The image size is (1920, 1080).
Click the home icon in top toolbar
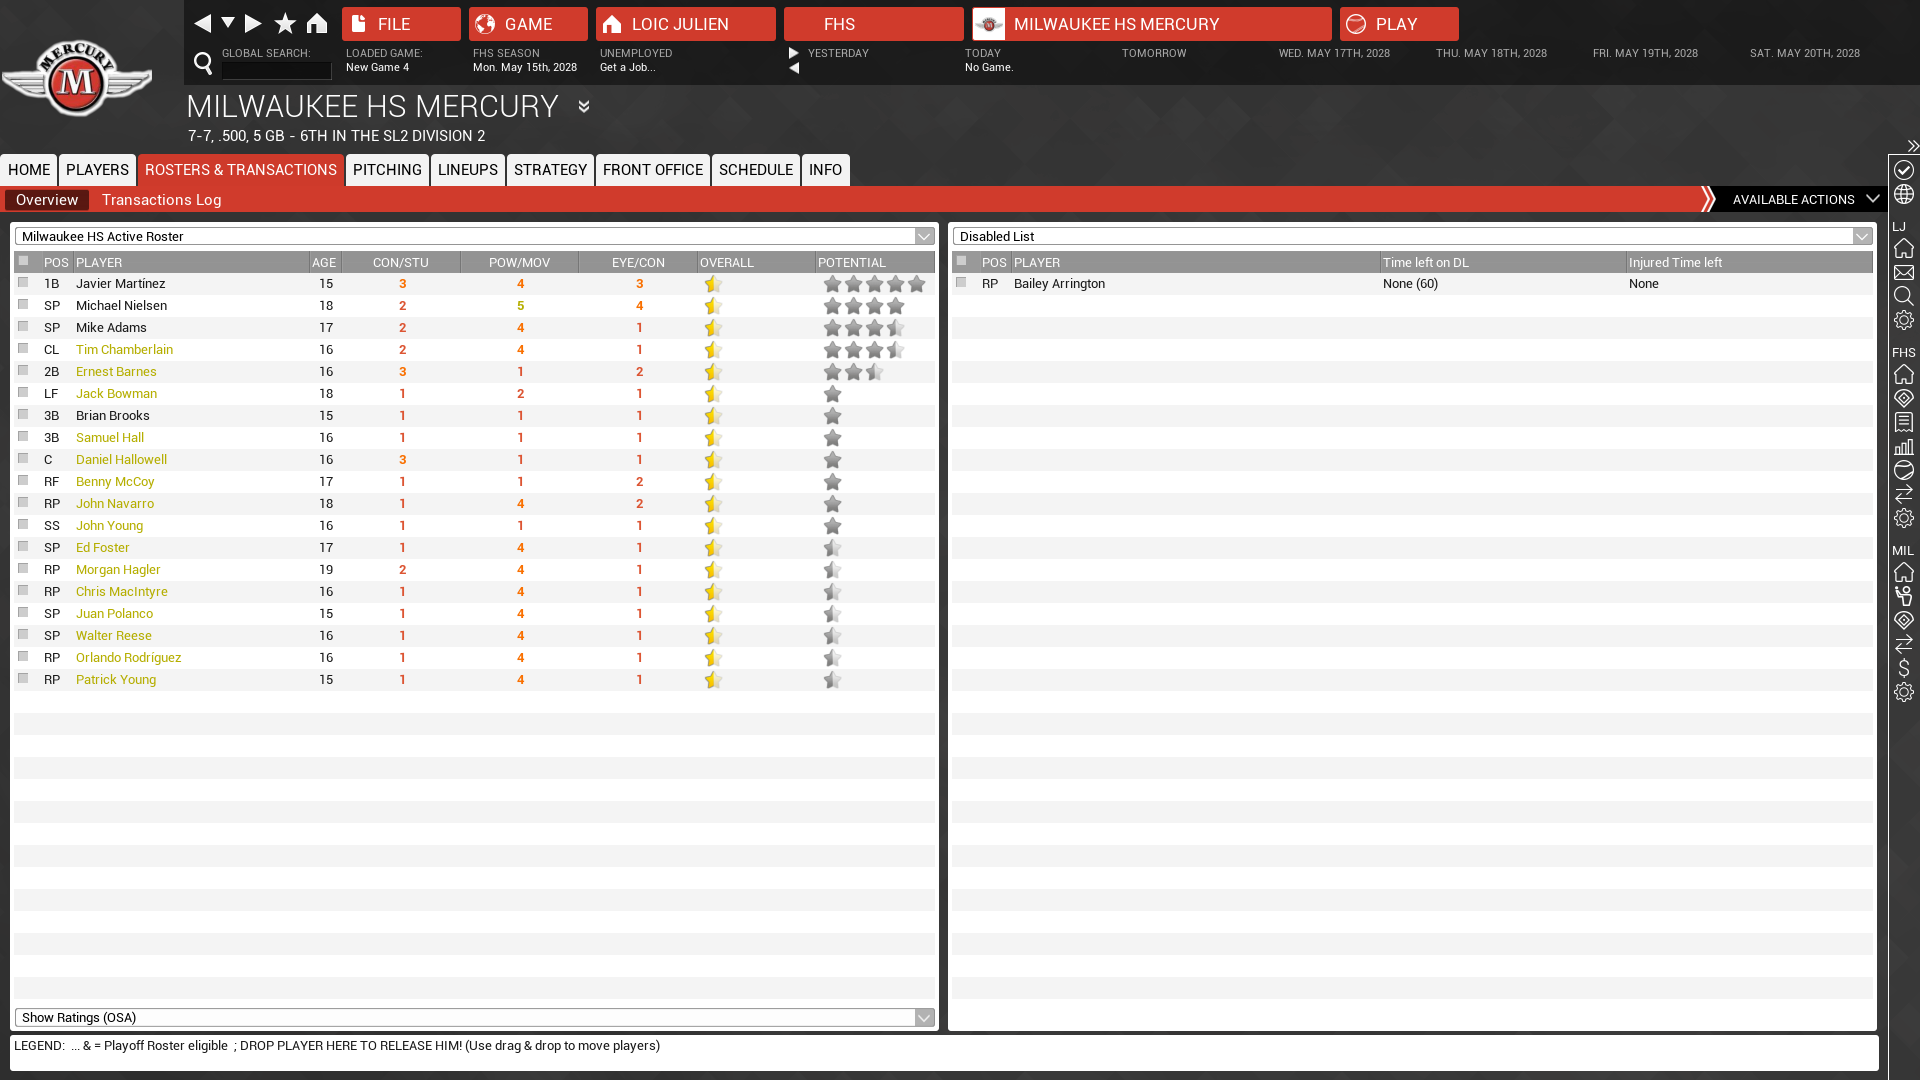(x=317, y=23)
